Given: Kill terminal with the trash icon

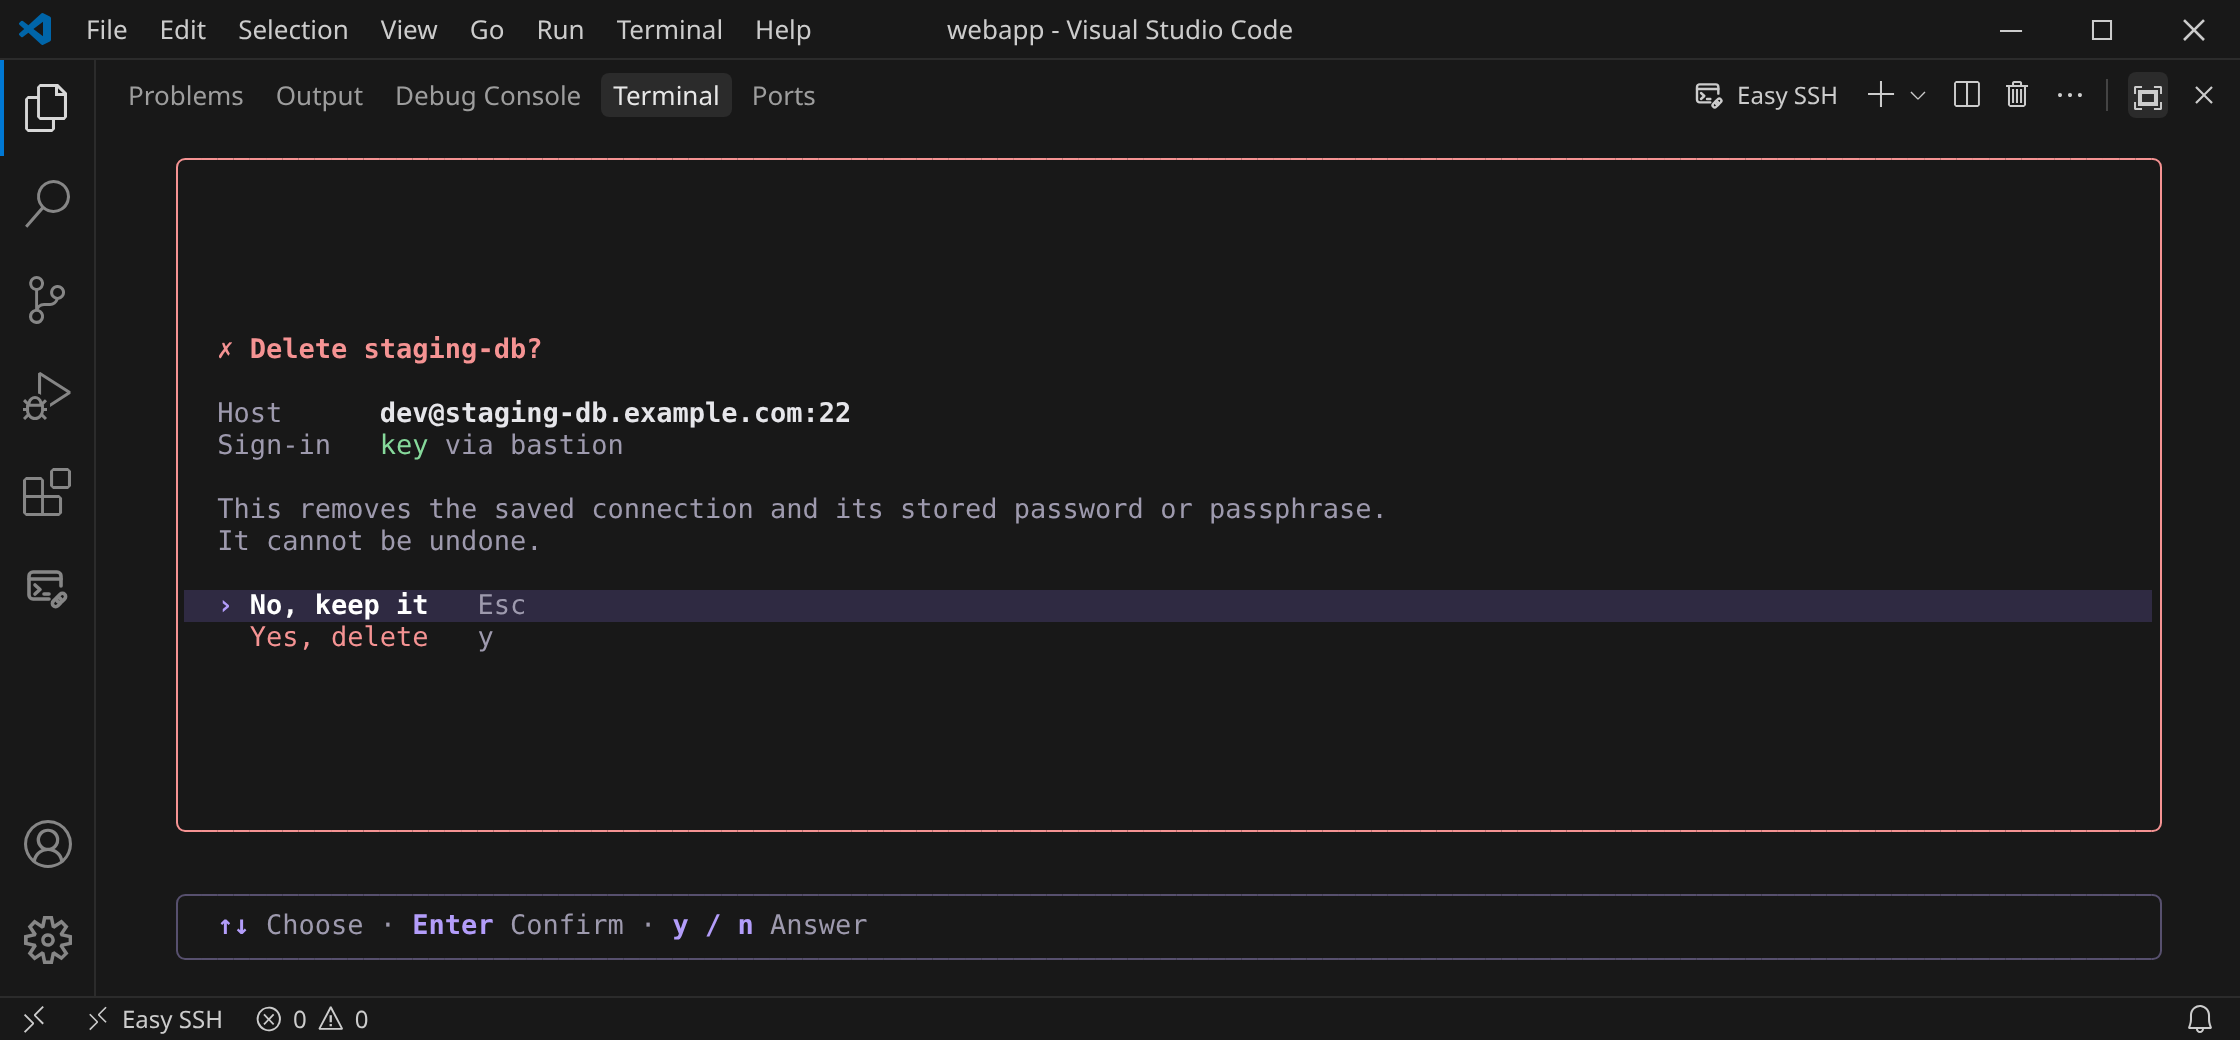Looking at the screenshot, I should coord(2017,95).
